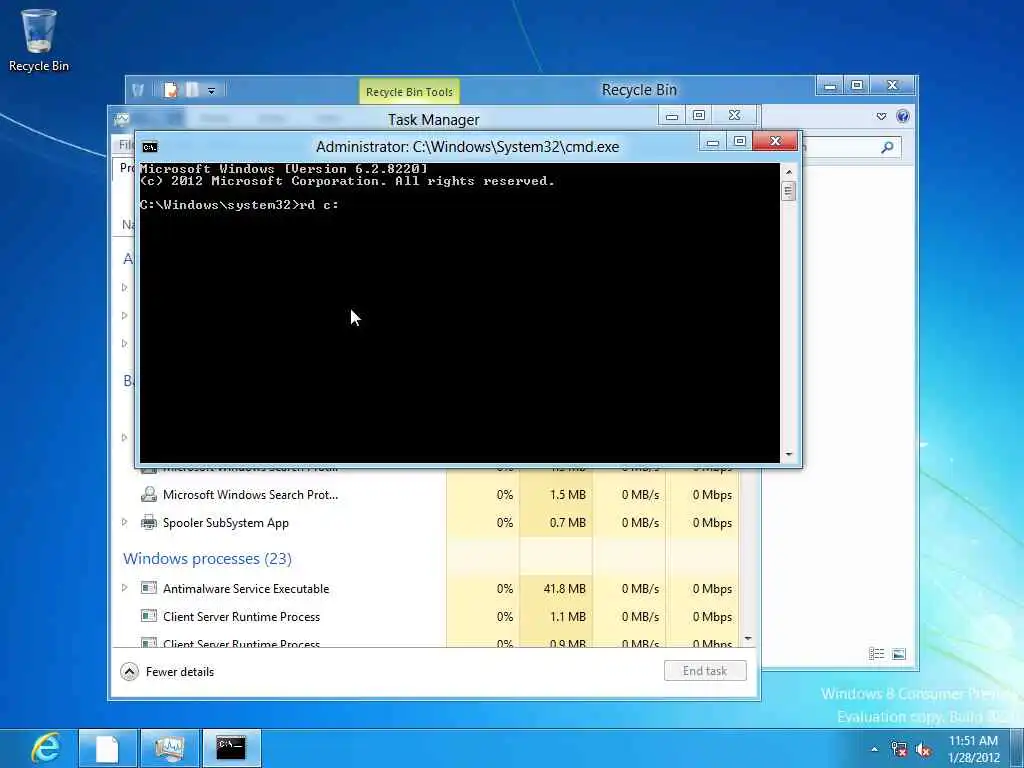Click the muted volume tray icon
Viewport: 1024px width, 768px height.
pyautogui.click(x=923, y=749)
